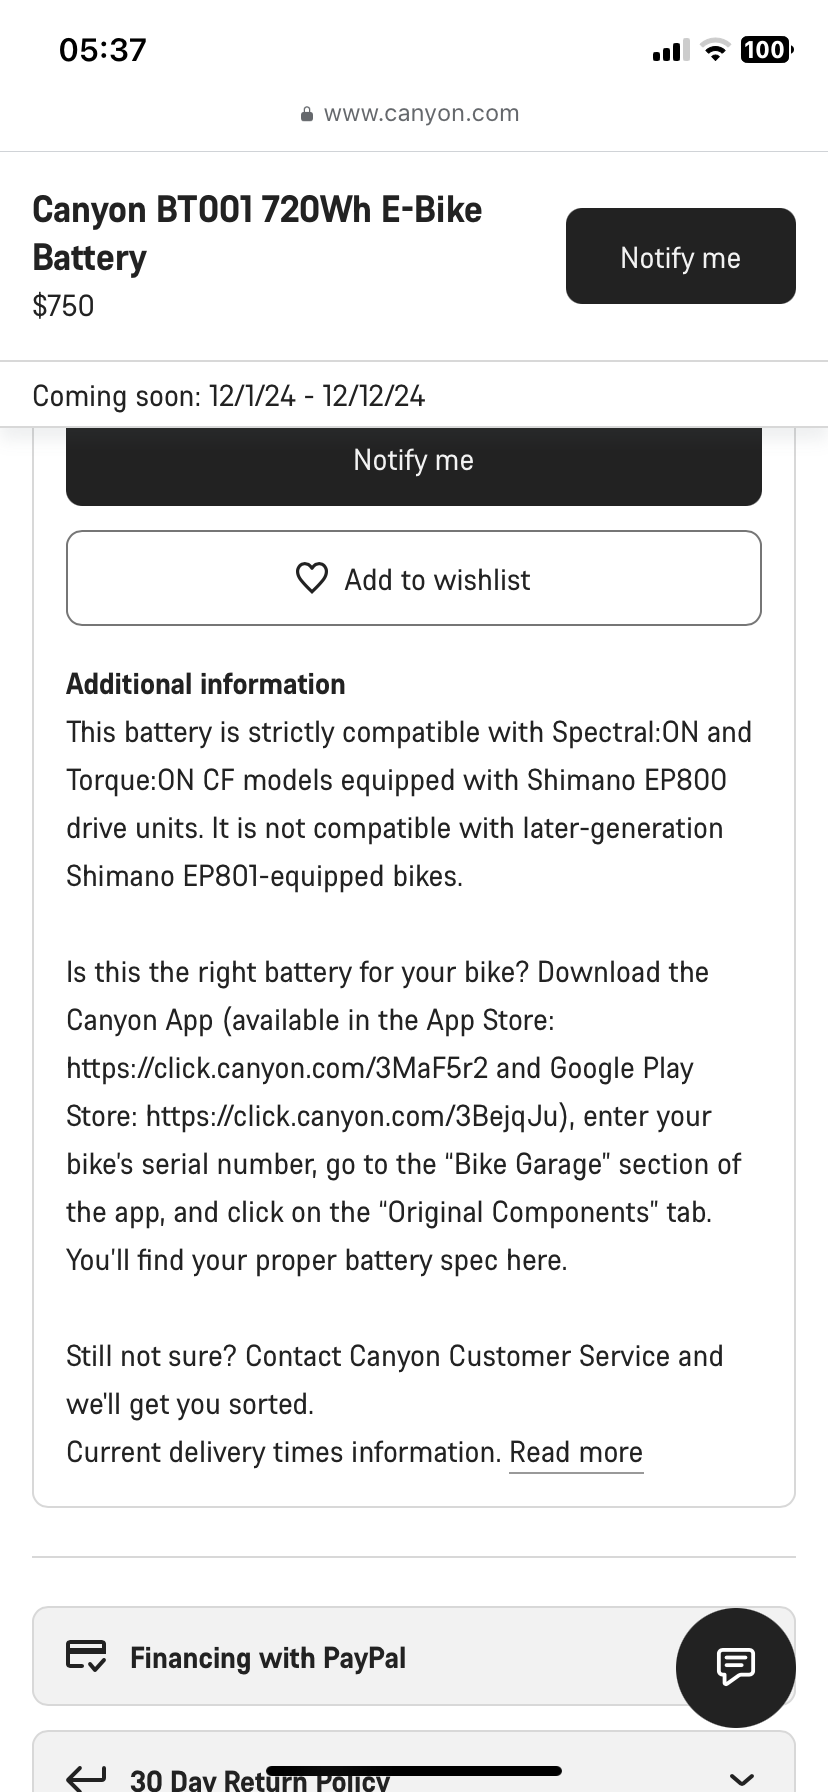The image size is (828, 1792).
Task: Tap the return arrow icon
Action: point(86,1777)
